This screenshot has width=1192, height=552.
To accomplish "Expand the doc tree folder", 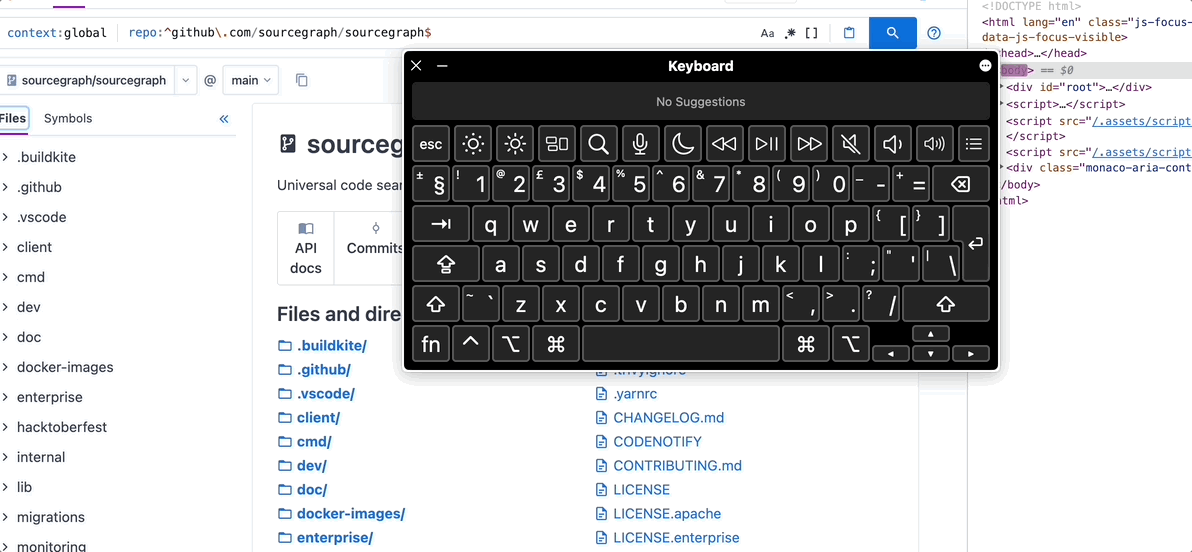I will 5,337.
